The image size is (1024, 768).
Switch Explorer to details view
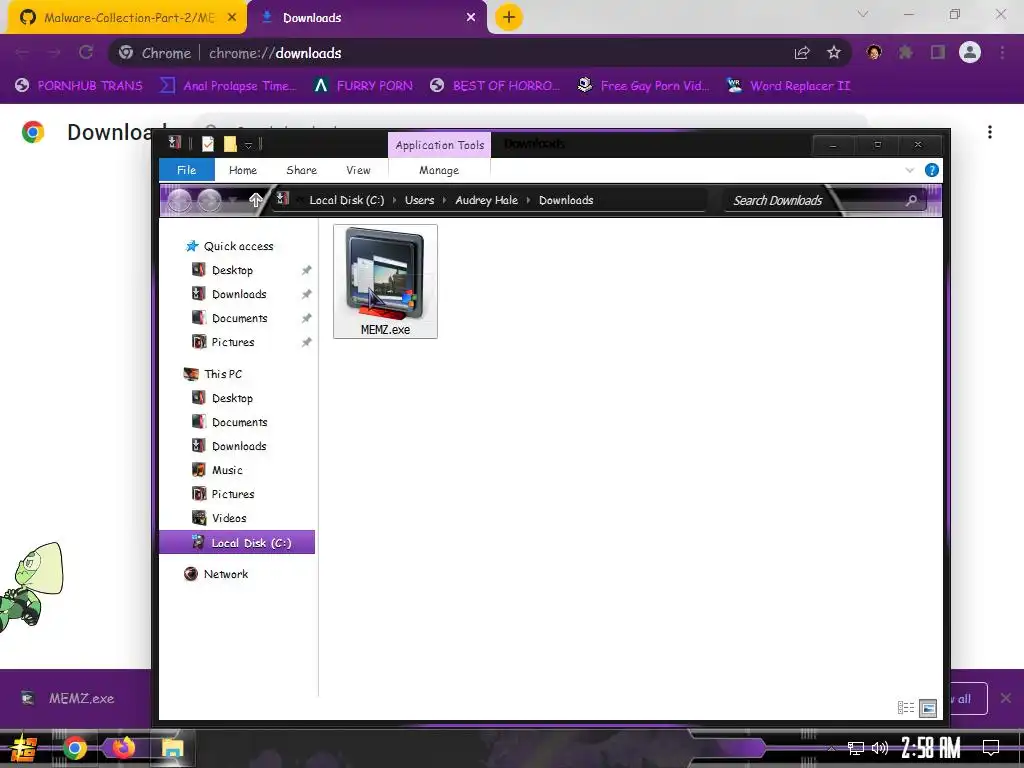coord(906,707)
